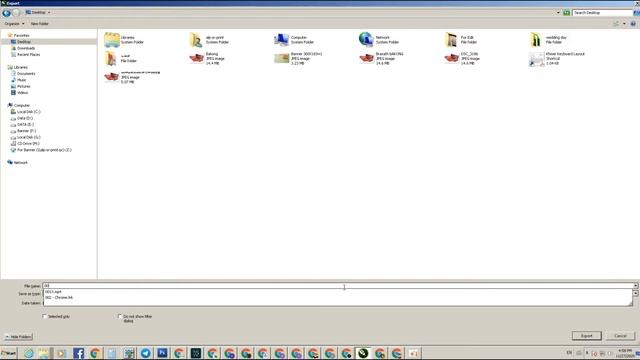640x360 pixels.
Task: Open the Save as type dropdown
Action: coord(636,293)
